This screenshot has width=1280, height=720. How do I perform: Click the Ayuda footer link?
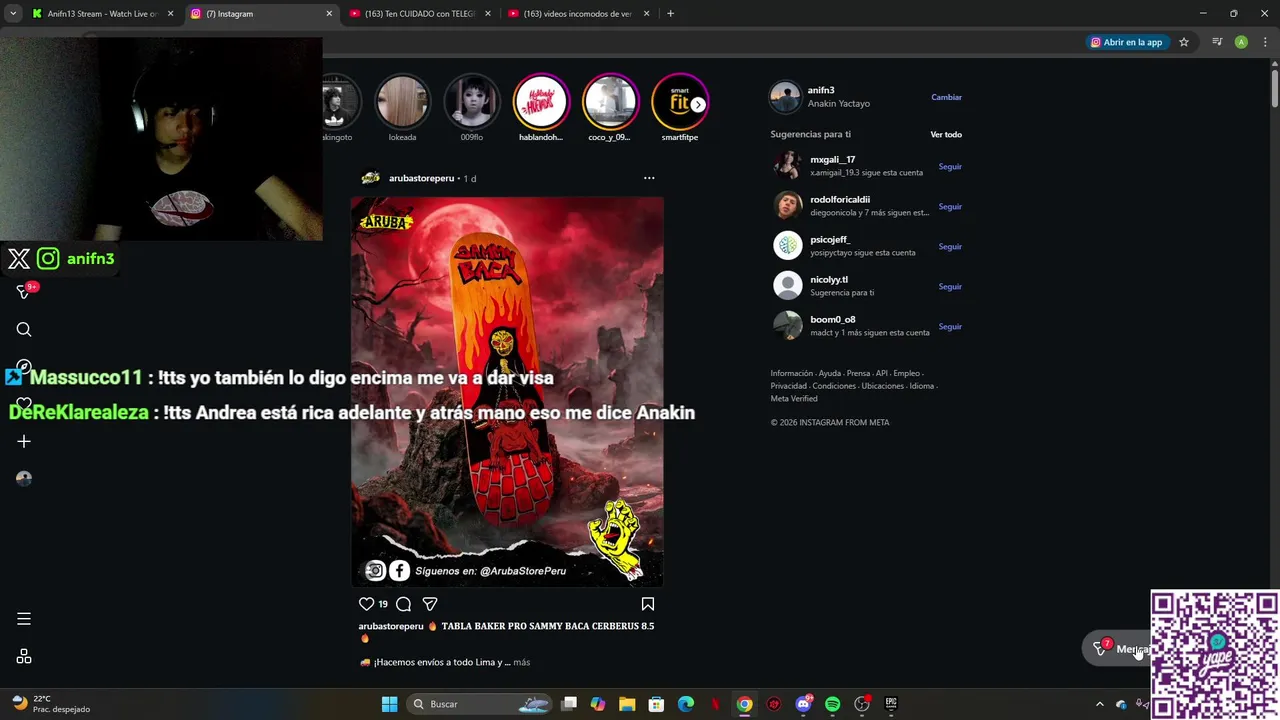coord(829,373)
